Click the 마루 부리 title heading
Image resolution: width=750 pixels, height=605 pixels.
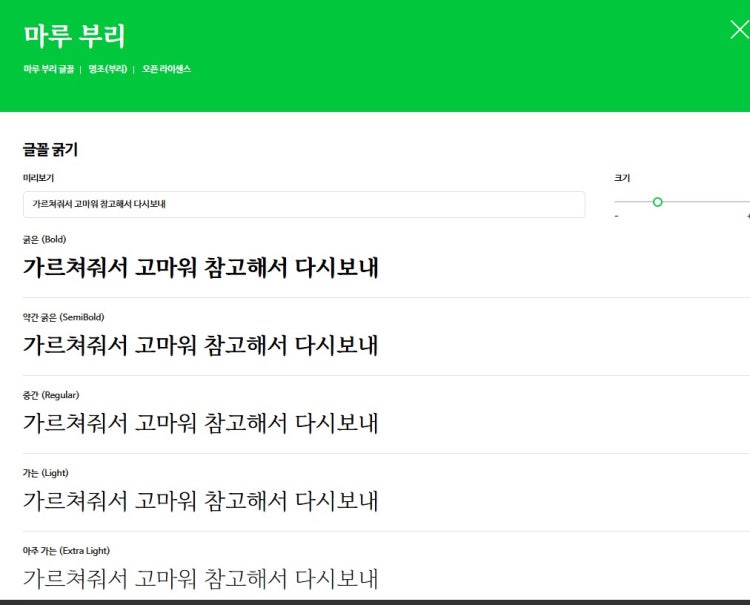click(x=74, y=35)
